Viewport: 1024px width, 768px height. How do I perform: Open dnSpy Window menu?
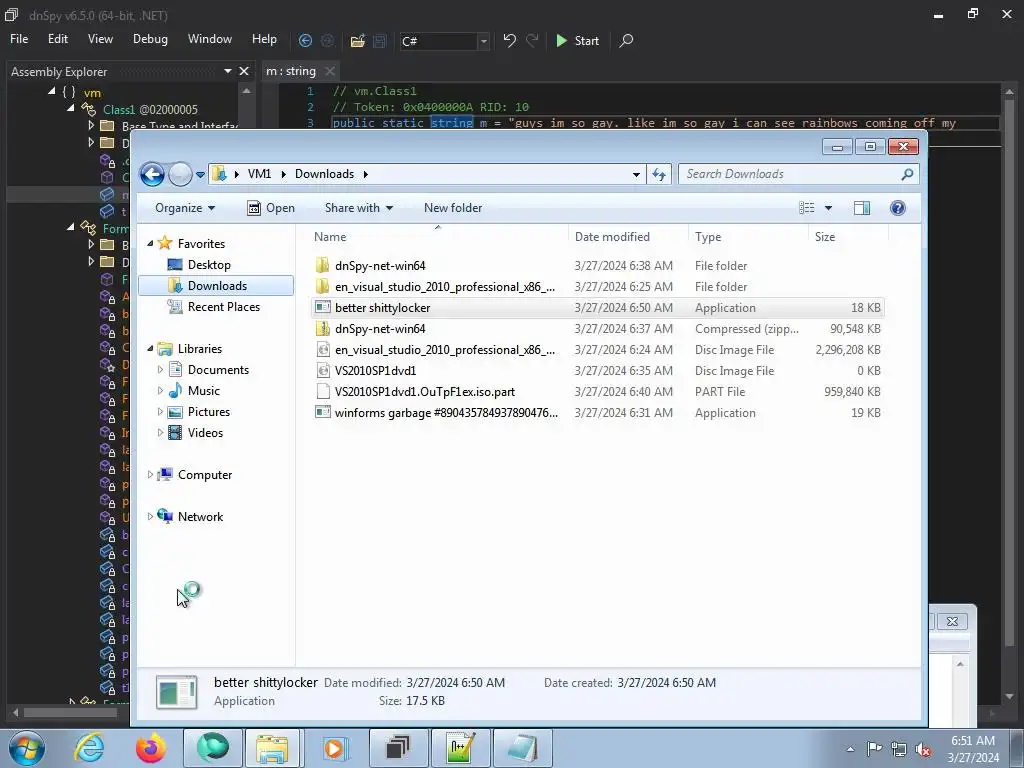coord(210,39)
